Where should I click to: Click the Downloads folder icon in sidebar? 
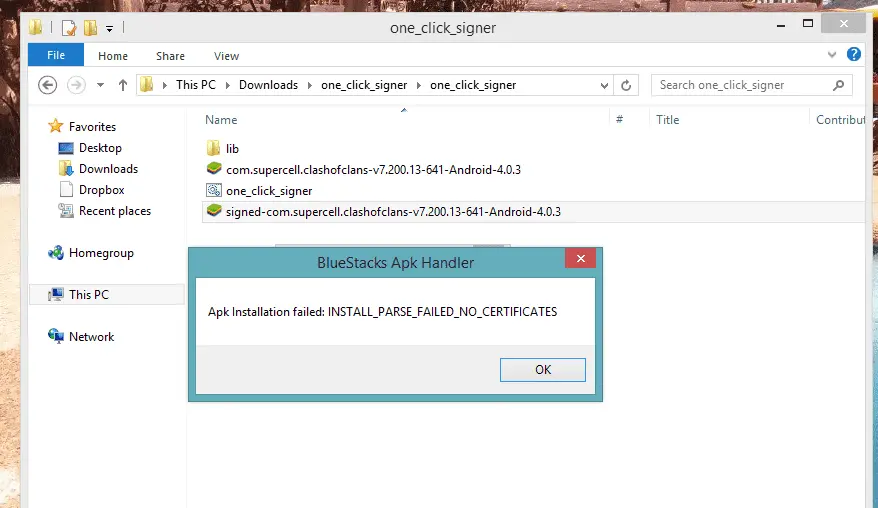point(66,169)
